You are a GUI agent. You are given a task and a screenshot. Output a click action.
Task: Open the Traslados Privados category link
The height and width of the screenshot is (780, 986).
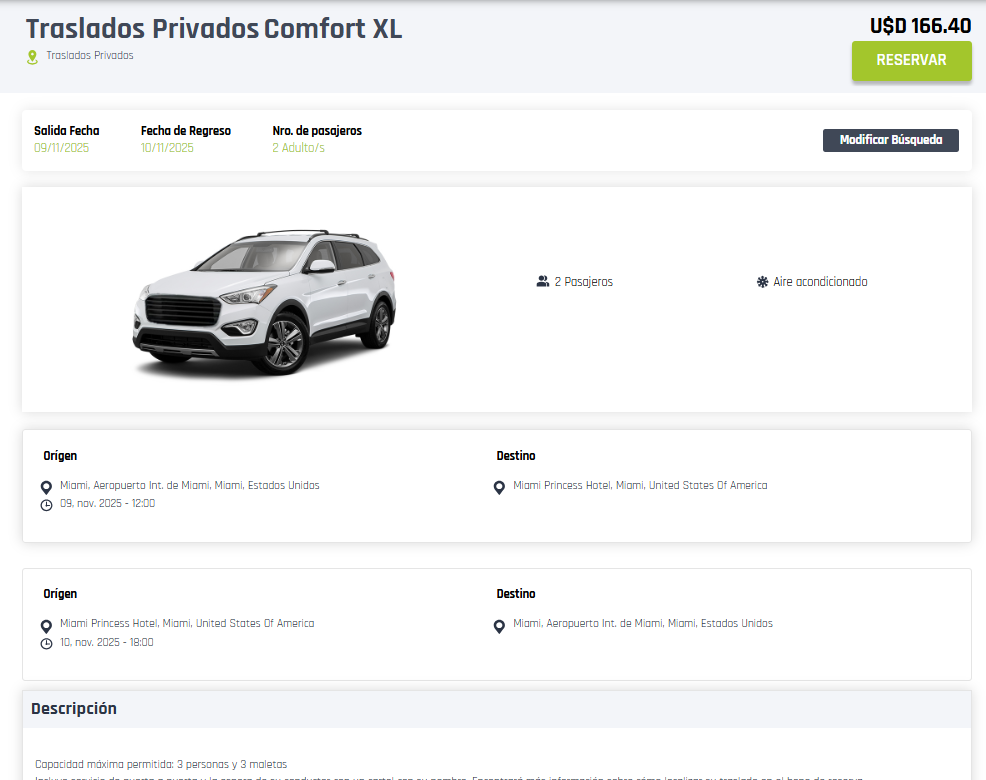pyautogui.click(x=89, y=56)
